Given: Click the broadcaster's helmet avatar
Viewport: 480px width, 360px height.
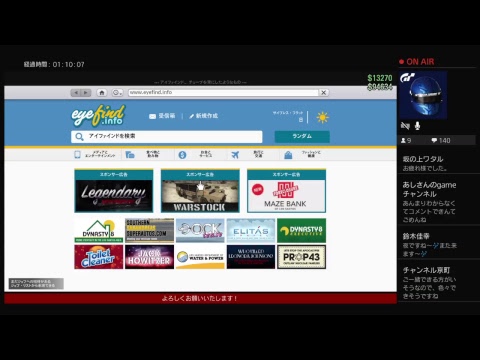Looking at the screenshot, I should [x=423, y=95].
